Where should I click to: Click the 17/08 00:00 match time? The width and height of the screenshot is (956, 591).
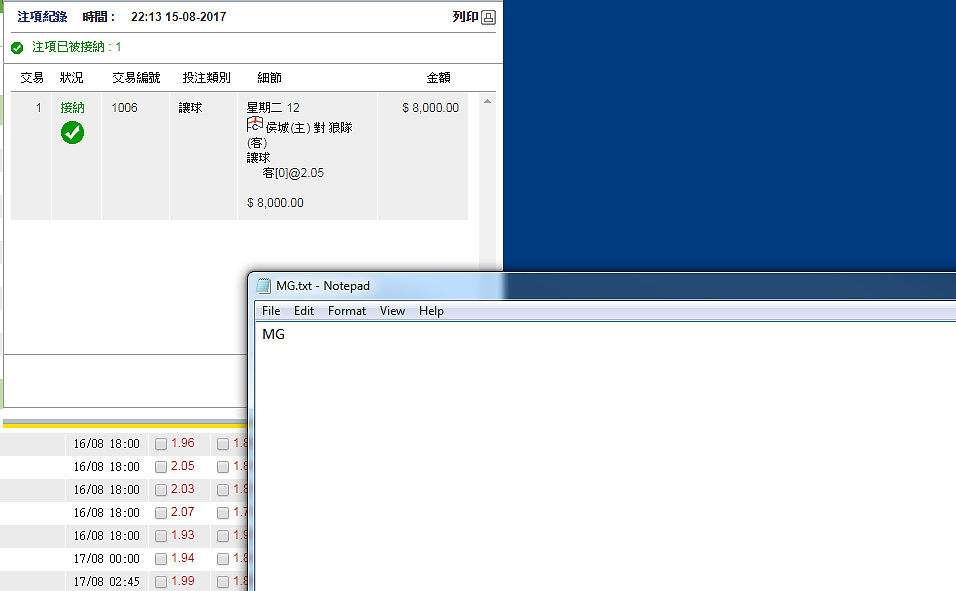107,559
